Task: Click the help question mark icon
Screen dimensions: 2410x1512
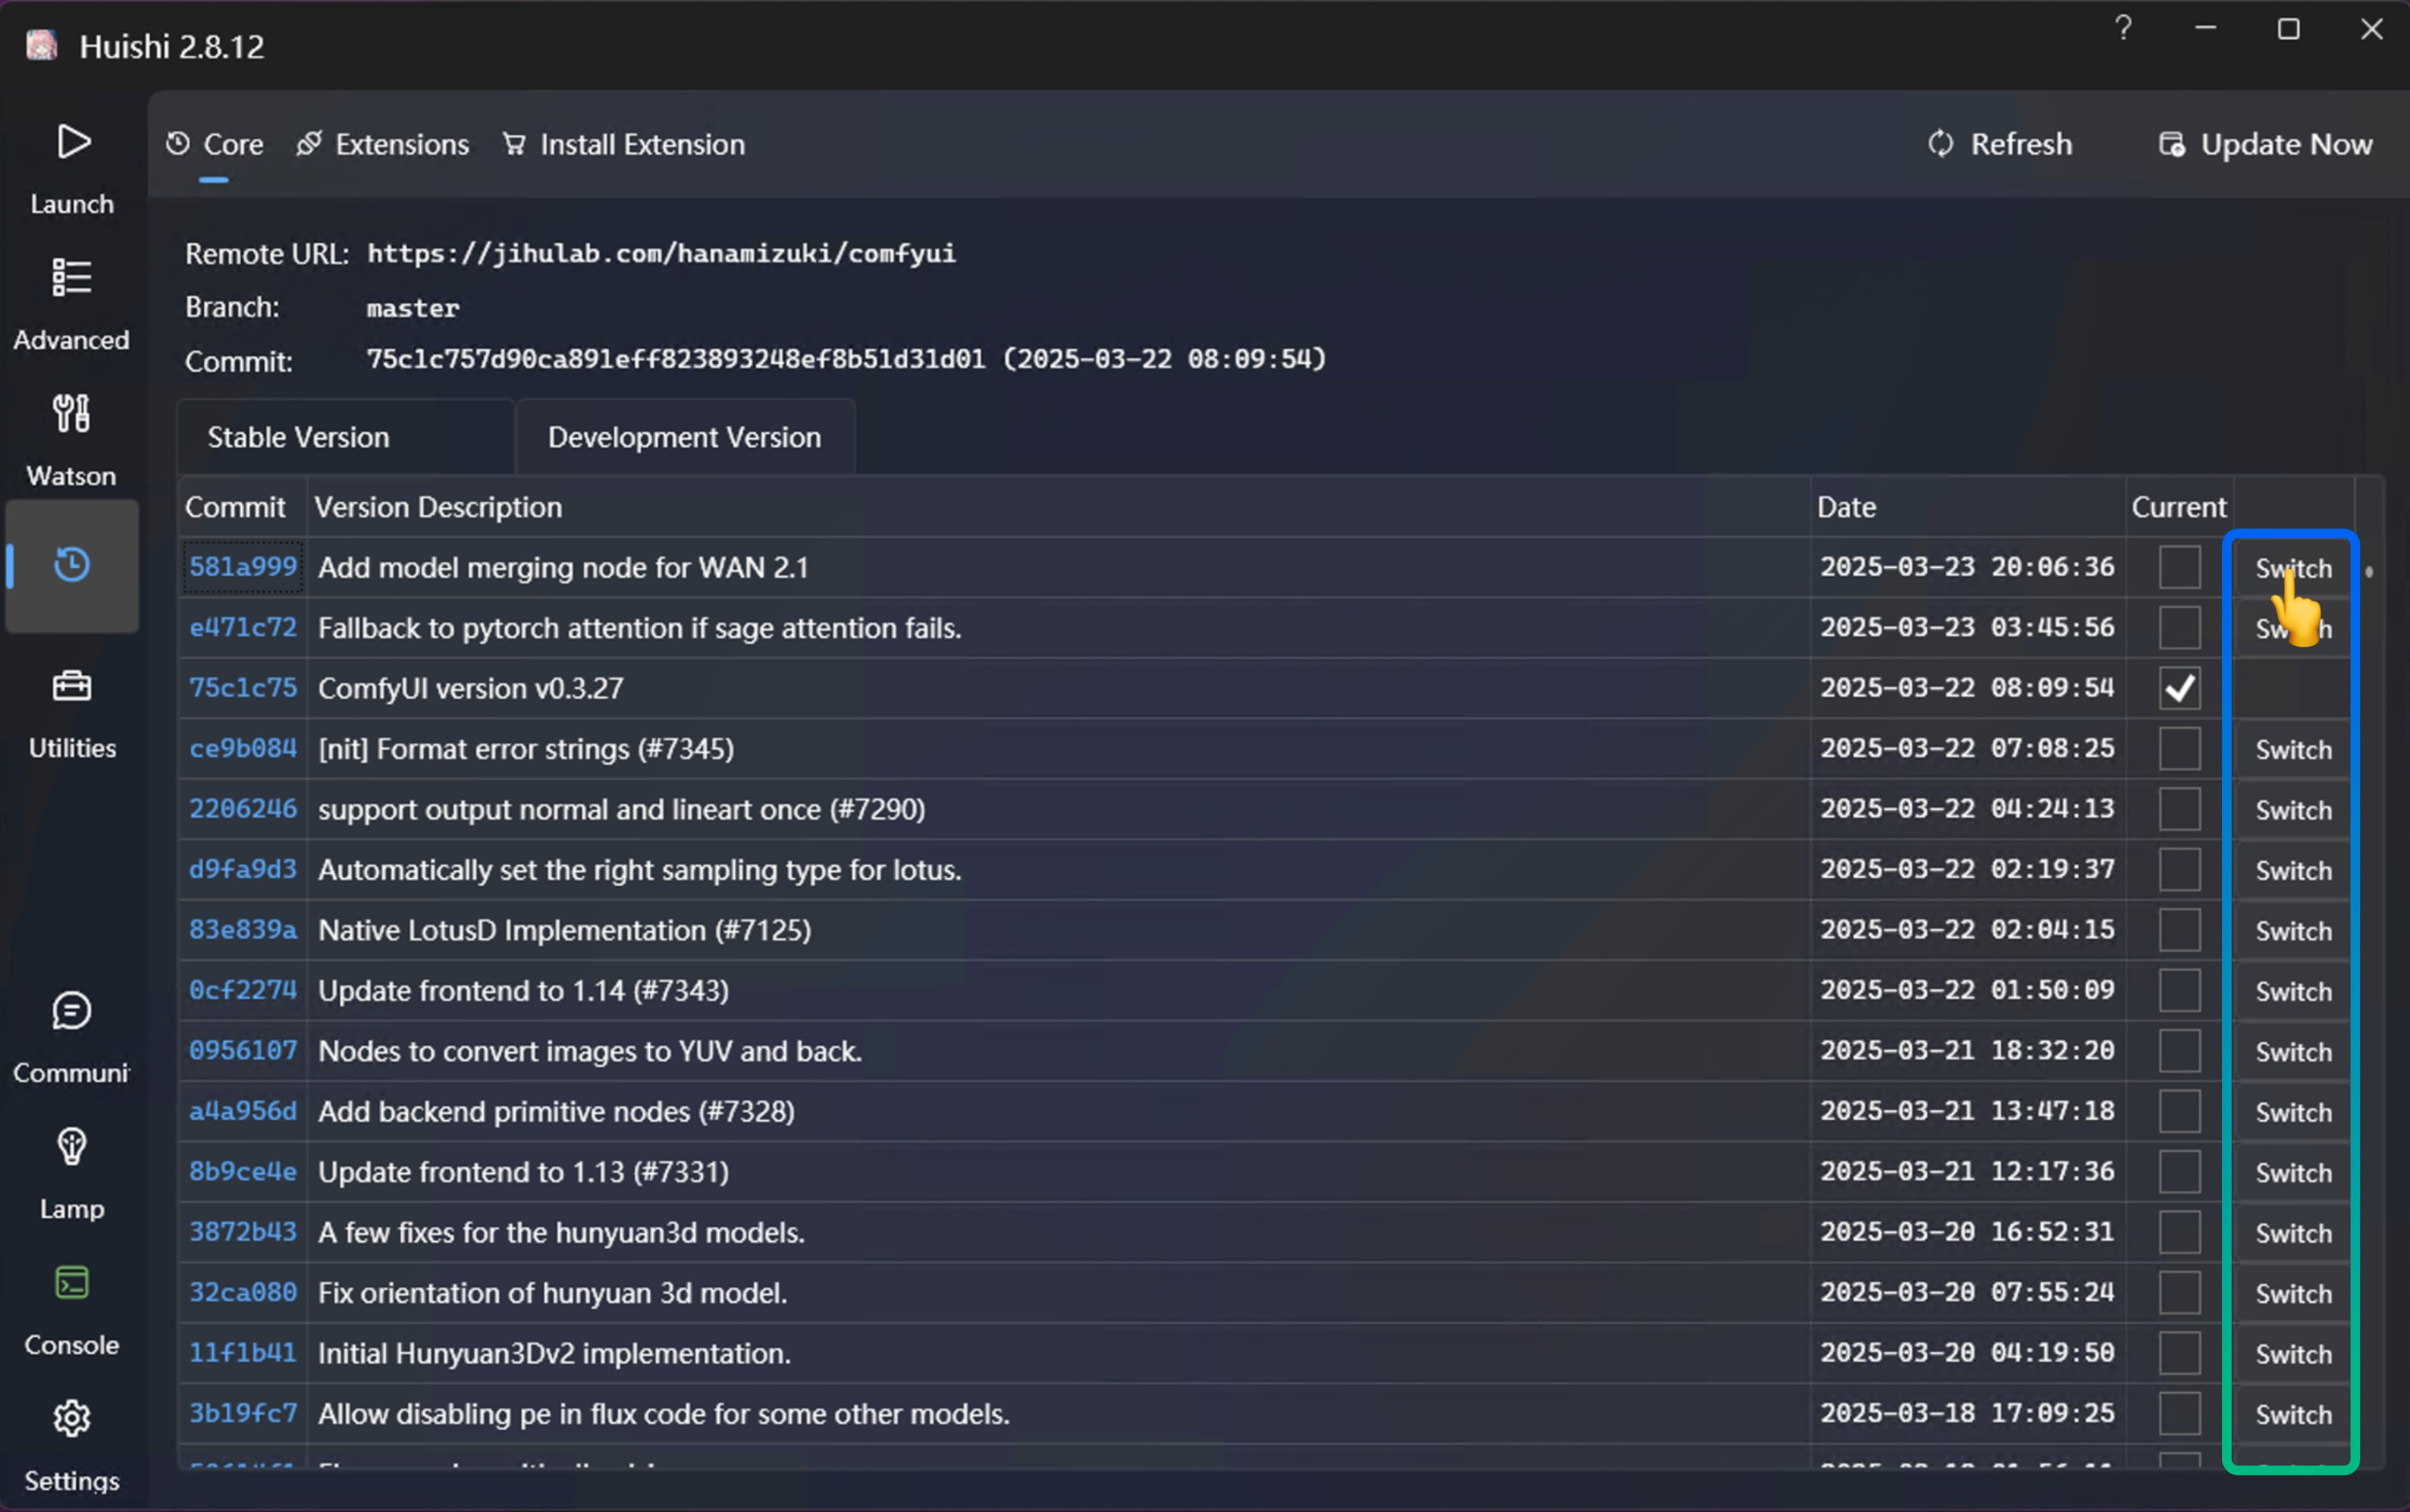Action: (x=2123, y=29)
